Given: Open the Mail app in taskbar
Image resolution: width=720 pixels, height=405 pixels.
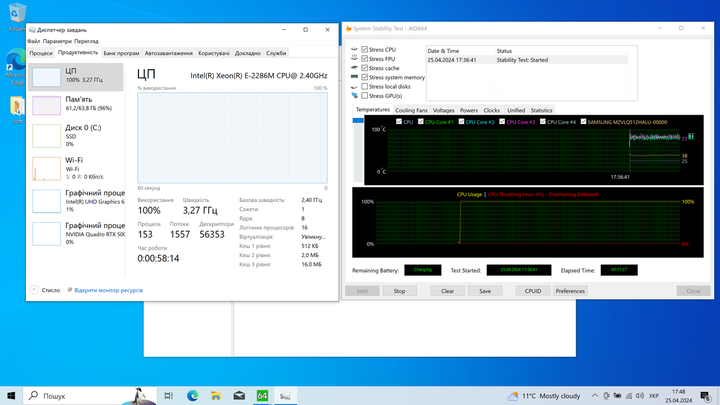Looking at the screenshot, I should (239, 395).
